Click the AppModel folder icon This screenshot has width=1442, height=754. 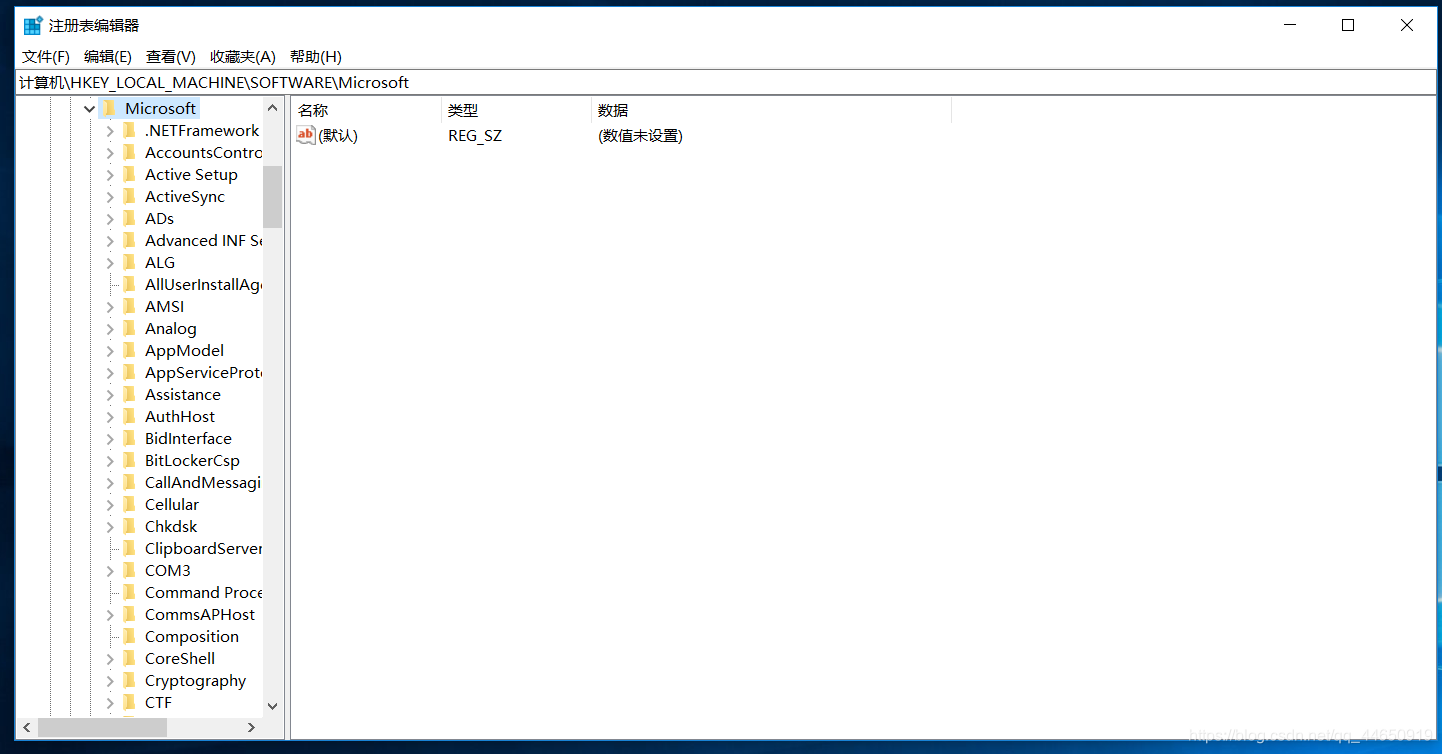coord(129,350)
